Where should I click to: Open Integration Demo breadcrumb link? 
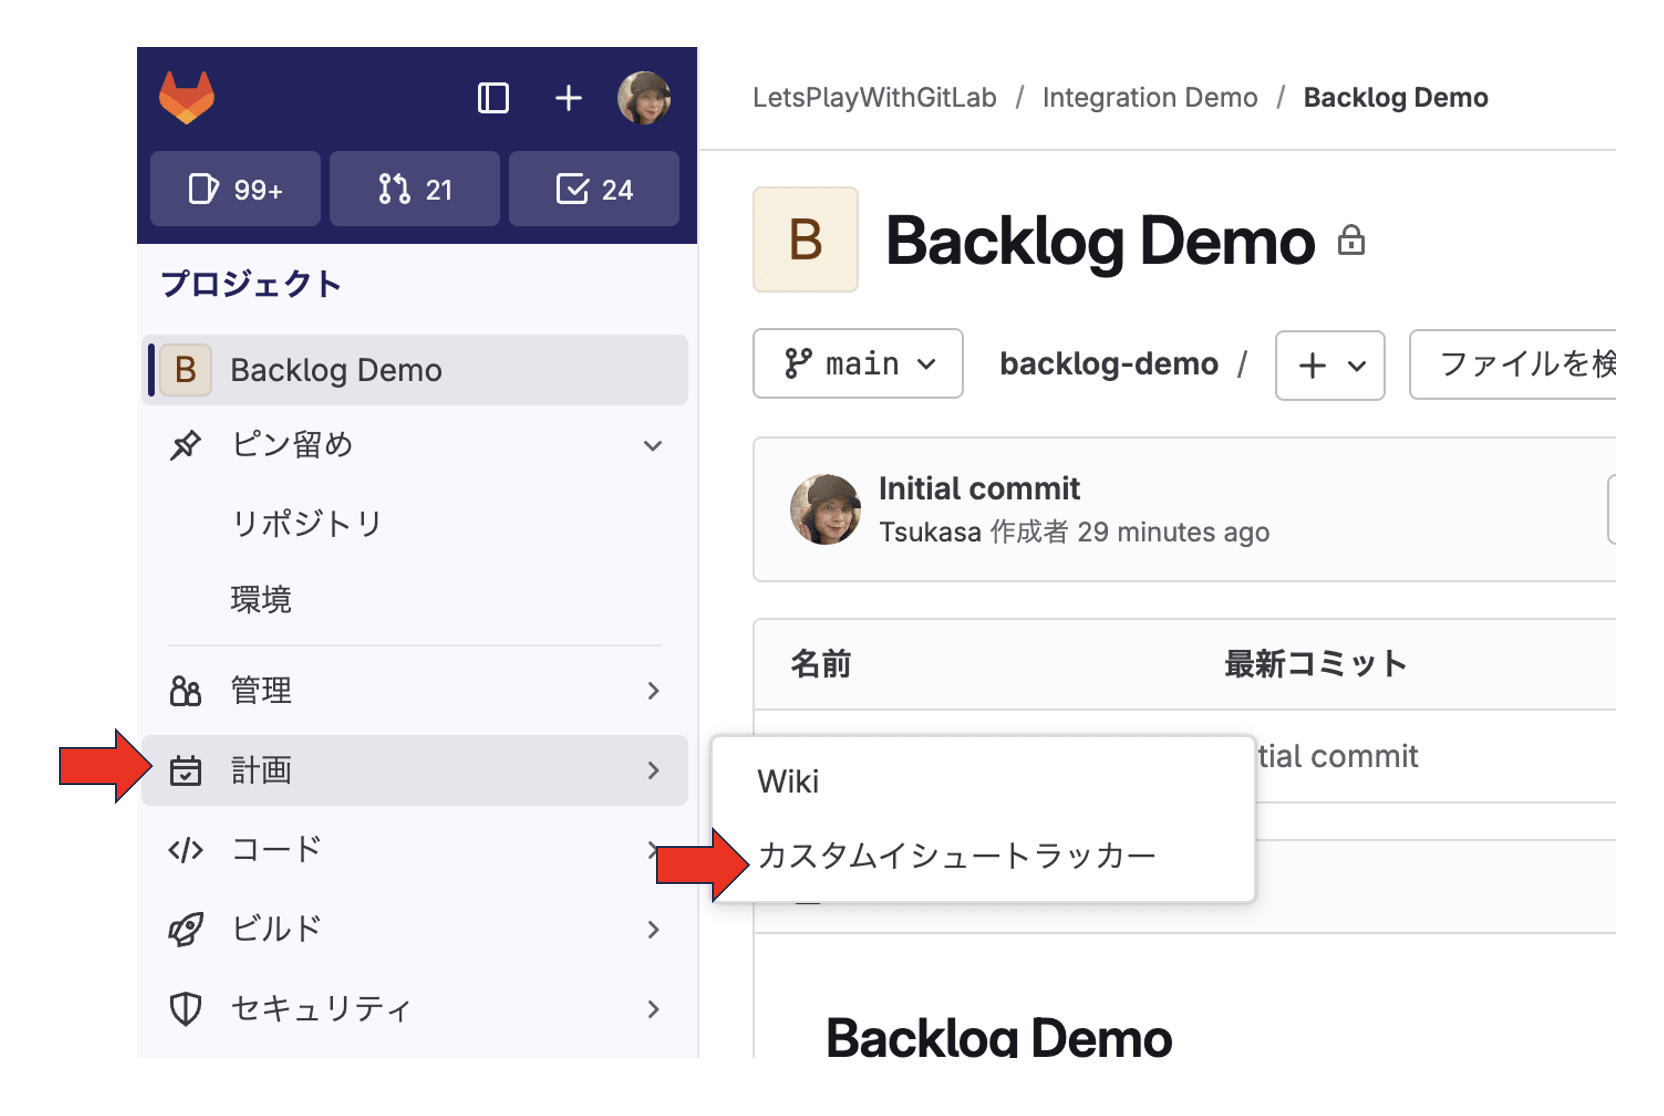point(1150,97)
